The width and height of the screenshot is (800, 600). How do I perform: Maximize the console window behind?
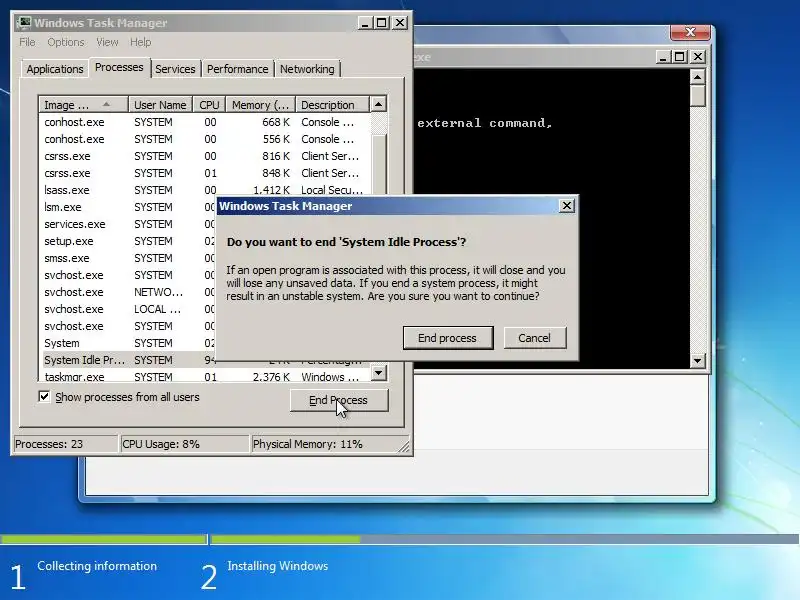pyautogui.click(x=680, y=57)
